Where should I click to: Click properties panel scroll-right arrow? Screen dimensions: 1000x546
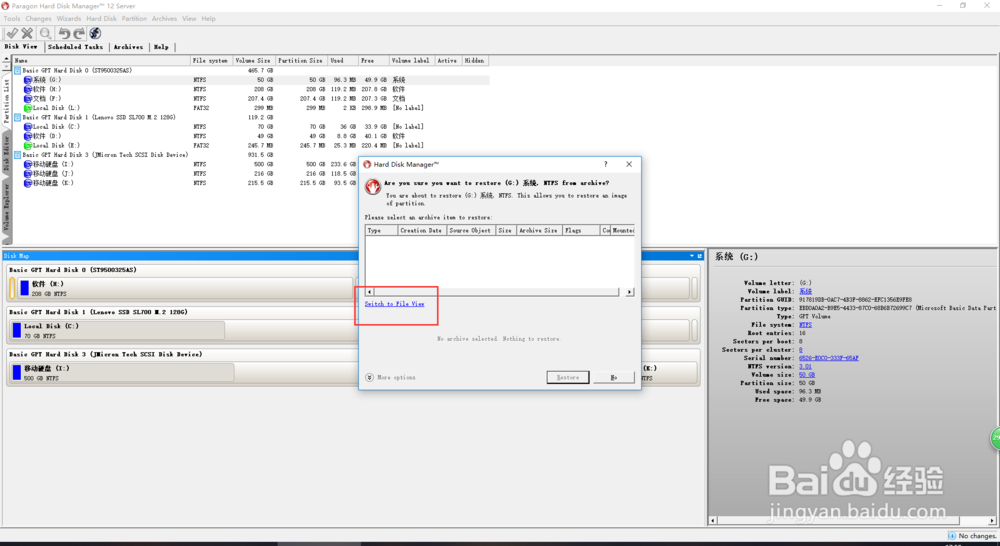991,520
